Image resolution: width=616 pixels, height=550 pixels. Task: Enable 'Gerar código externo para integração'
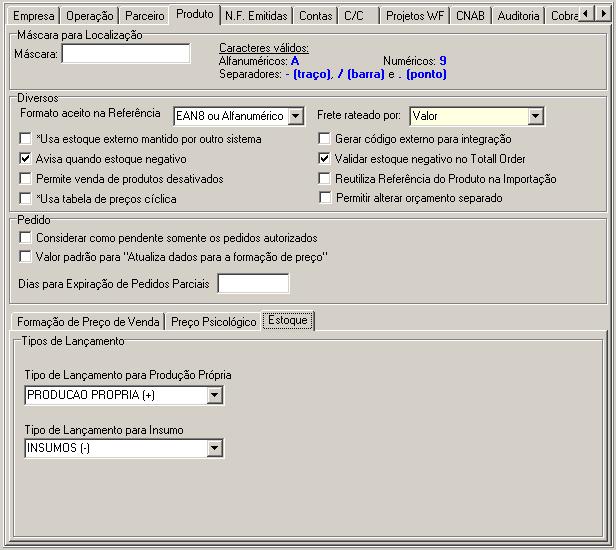(x=324, y=139)
